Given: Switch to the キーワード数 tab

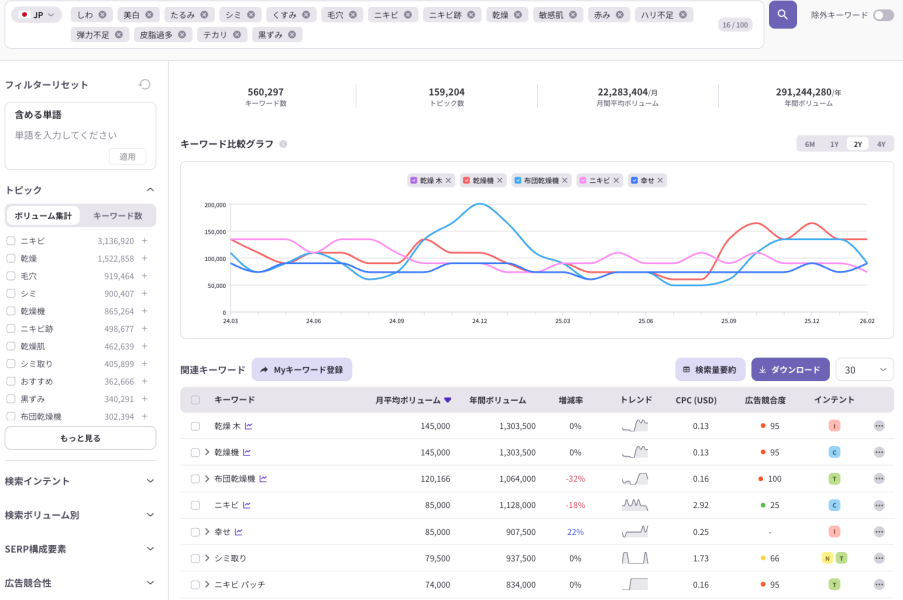Looking at the screenshot, I should click(118, 216).
